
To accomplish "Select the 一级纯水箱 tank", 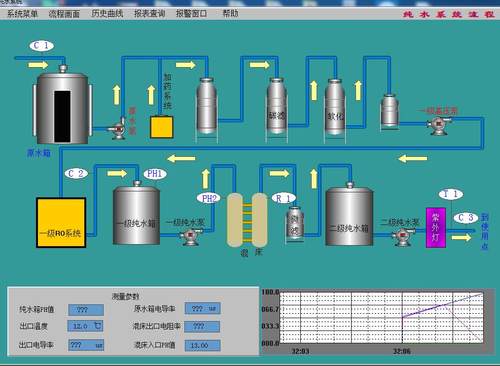I will point(137,213).
